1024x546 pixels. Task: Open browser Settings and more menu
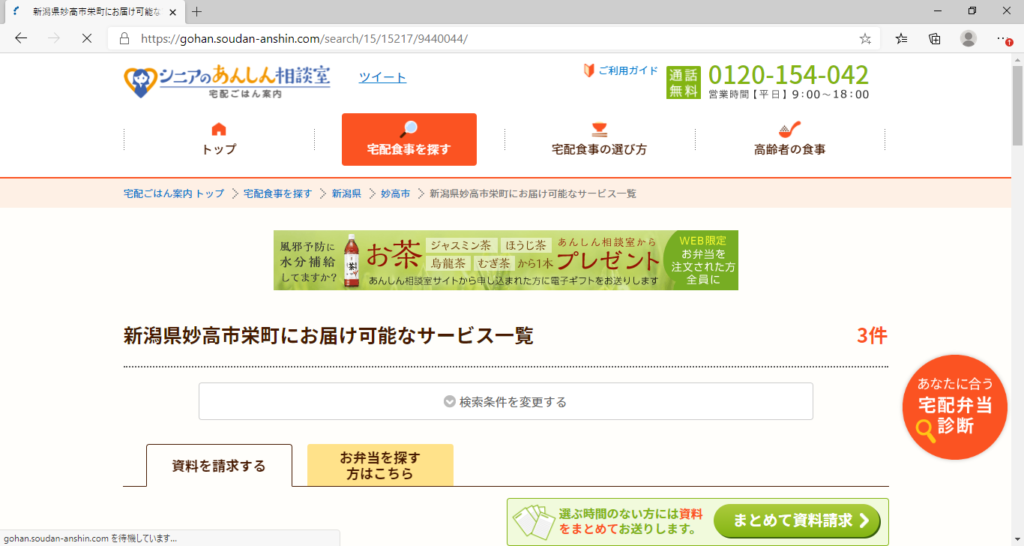point(1004,39)
